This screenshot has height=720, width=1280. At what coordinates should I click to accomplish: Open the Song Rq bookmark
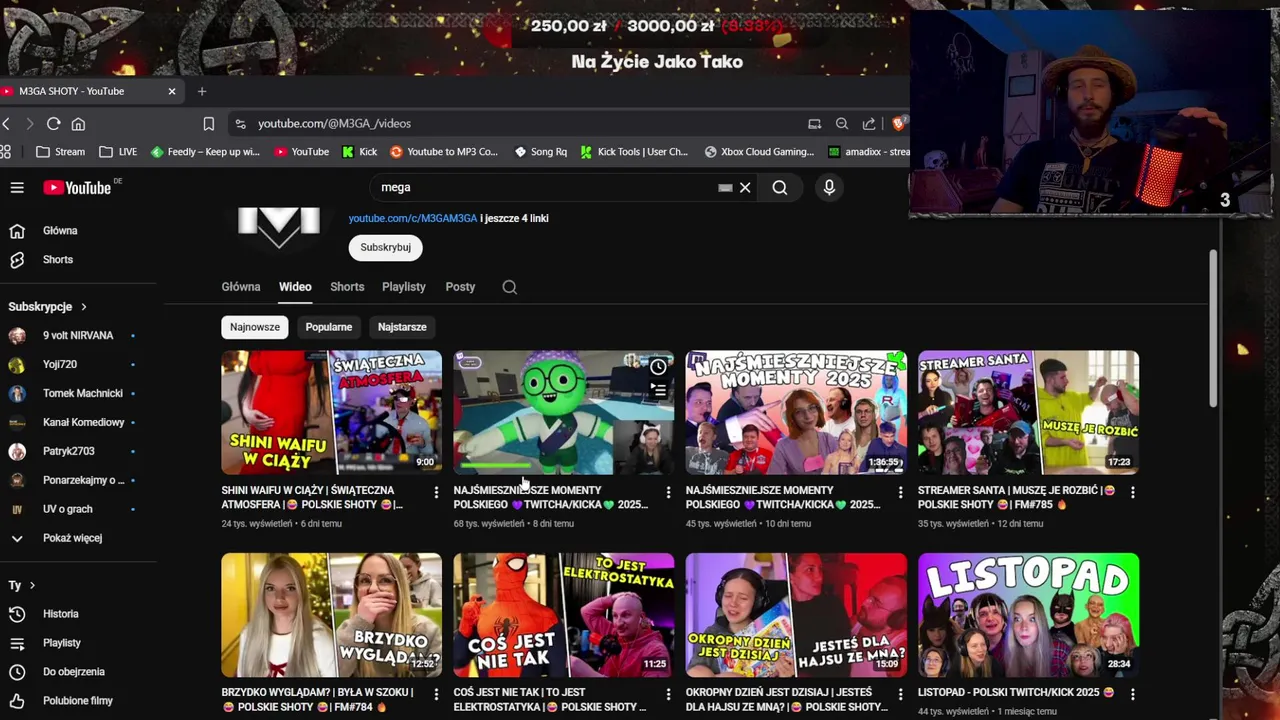click(540, 152)
